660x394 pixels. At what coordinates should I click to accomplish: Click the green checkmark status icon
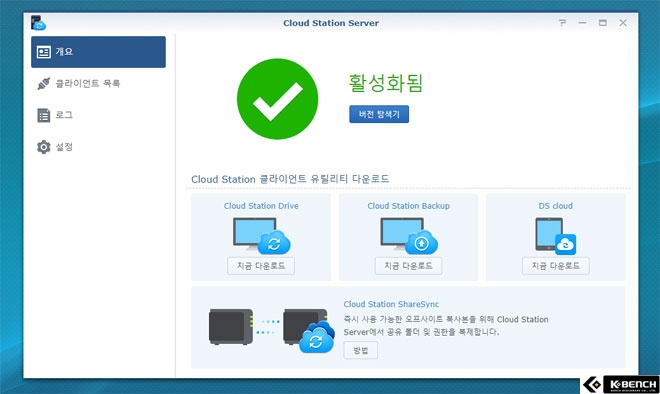tap(277, 99)
